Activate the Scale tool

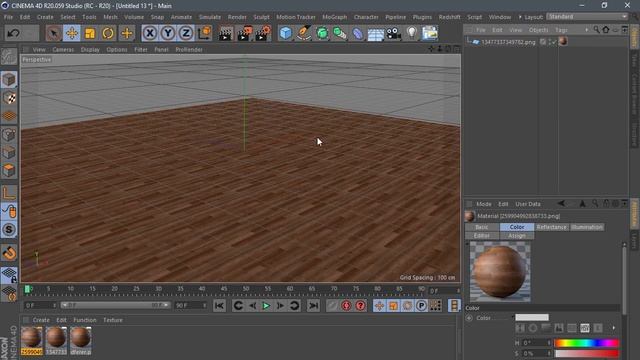tap(90, 33)
